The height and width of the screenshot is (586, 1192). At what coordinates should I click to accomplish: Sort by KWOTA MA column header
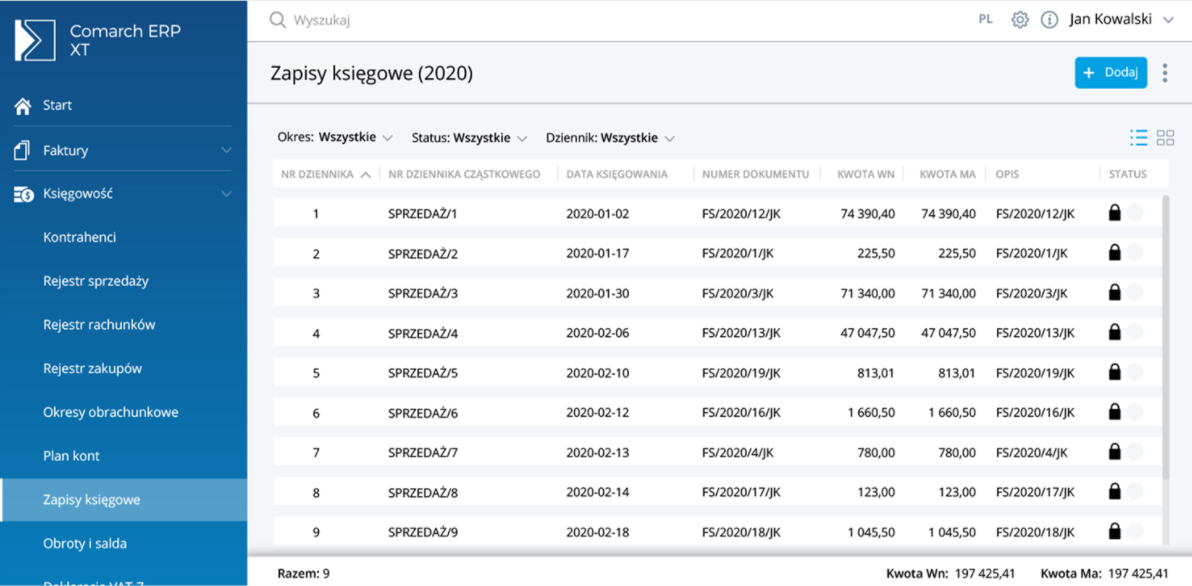pyautogui.click(x=947, y=174)
